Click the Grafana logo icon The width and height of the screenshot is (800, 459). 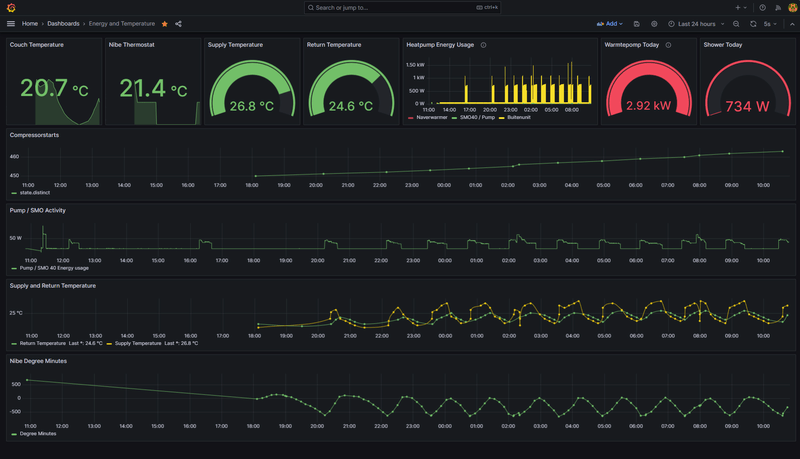coord(11,8)
